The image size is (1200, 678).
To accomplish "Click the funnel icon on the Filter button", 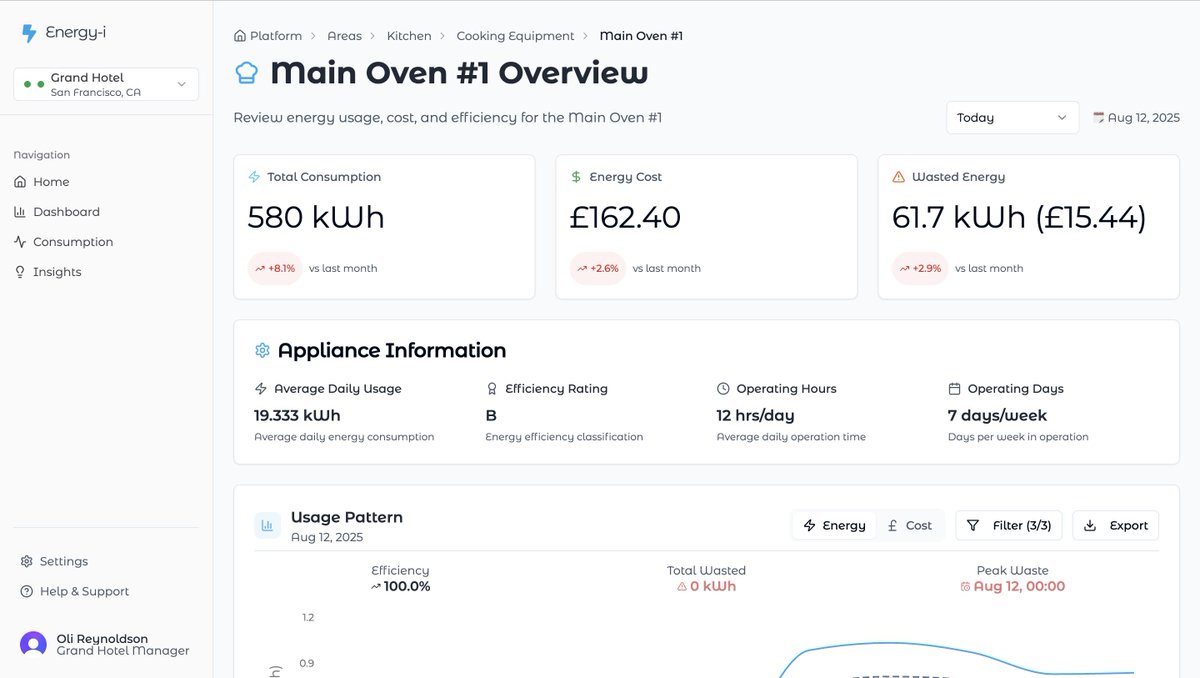I will point(973,525).
